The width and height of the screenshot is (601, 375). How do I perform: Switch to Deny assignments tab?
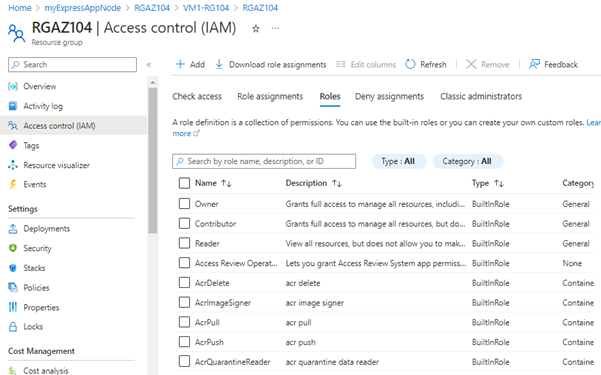point(389,96)
